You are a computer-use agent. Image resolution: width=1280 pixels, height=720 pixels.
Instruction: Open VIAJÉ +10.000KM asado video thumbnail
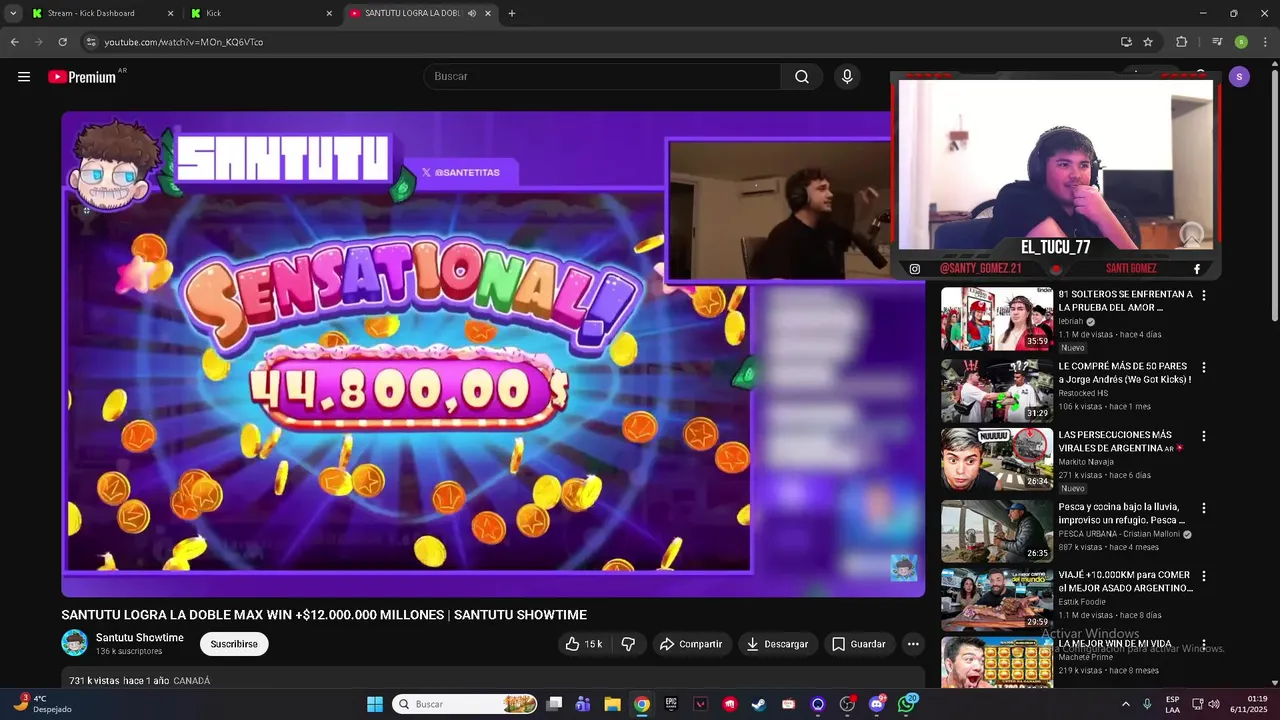click(x=996, y=600)
